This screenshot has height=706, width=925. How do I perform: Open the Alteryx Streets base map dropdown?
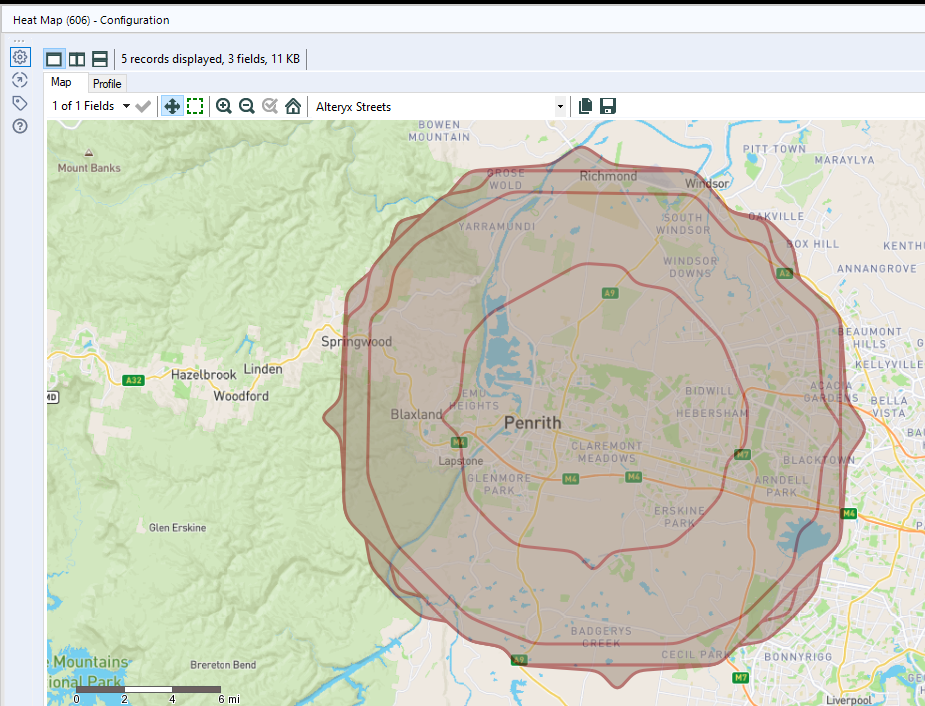click(x=560, y=105)
